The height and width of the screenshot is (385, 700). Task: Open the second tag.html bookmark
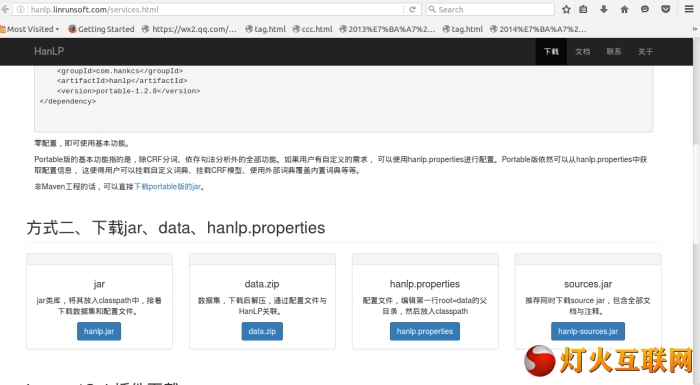(462, 29)
